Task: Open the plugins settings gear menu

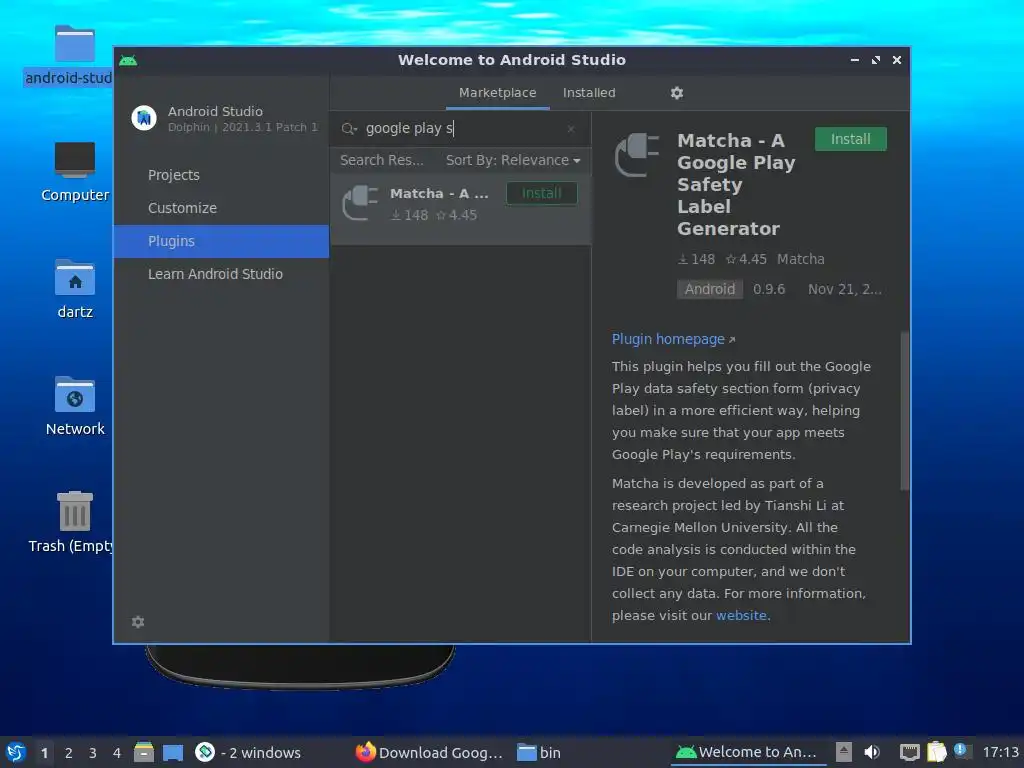Action: click(677, 93)
